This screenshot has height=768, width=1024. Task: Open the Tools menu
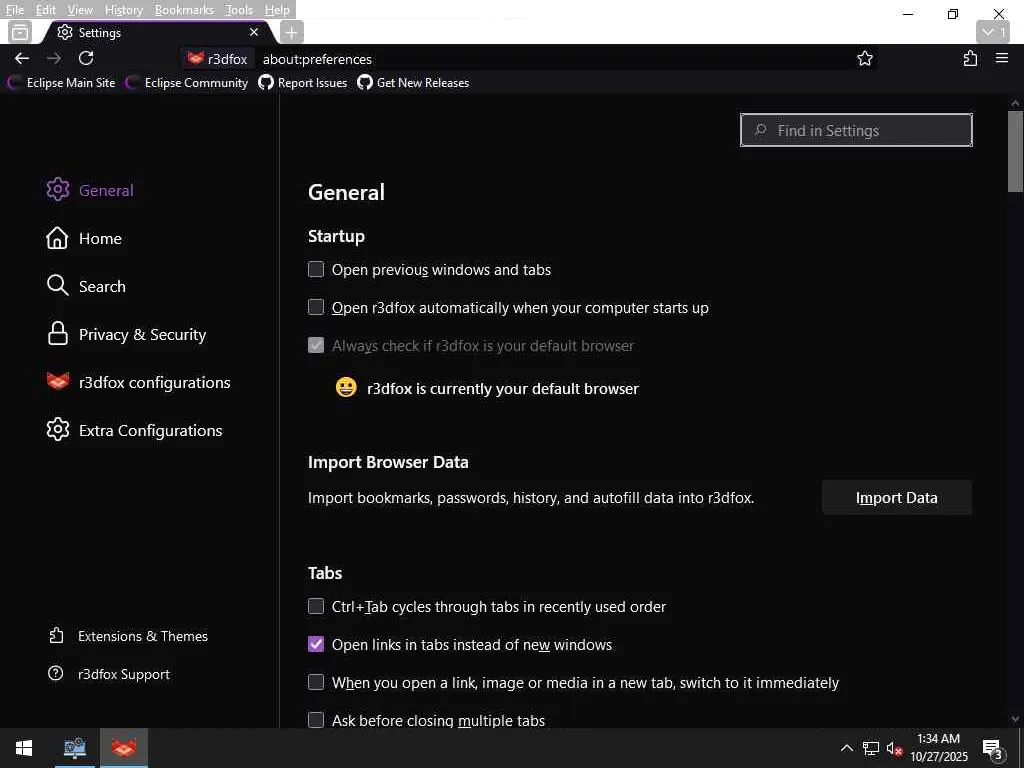coord(239,10)
